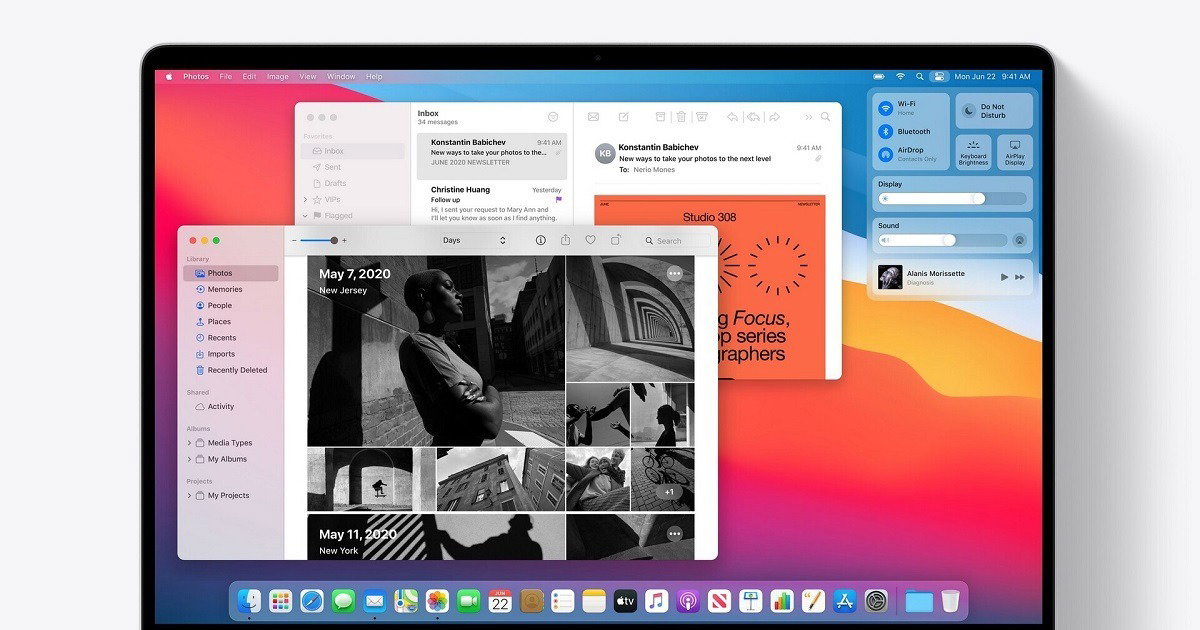This screenshot has height=630, width=1200.
Task: Open the File menu
Action: pyautogui.click(x=226, y=76)
